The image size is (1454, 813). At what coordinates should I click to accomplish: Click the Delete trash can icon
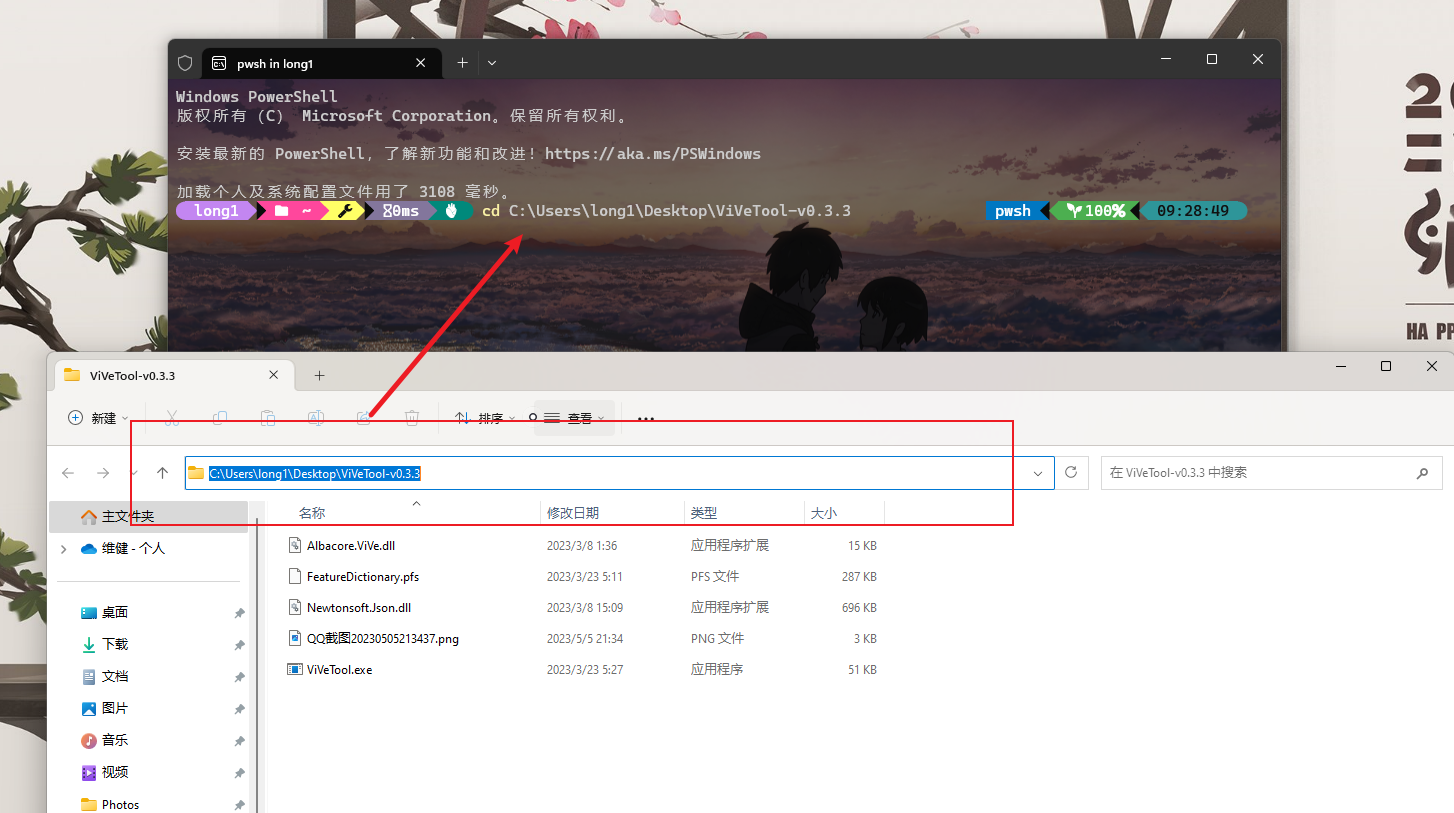pos(412,418)
